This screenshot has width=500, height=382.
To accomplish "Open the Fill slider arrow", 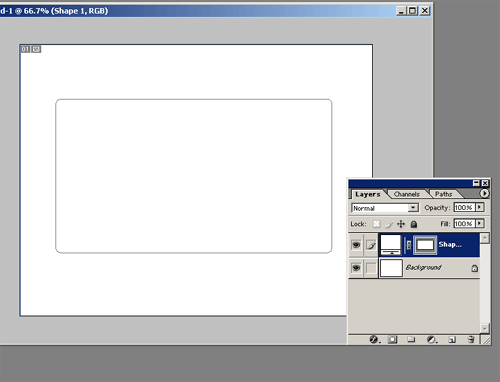I will click(479, 223).
